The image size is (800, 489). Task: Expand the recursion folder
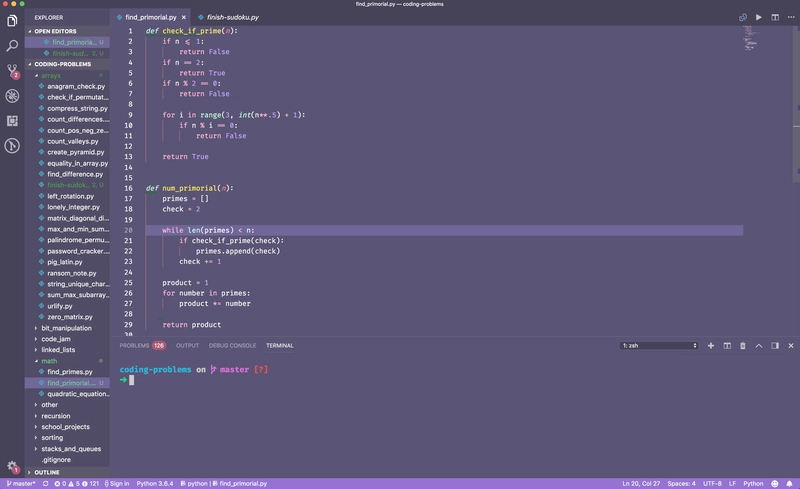67,416
